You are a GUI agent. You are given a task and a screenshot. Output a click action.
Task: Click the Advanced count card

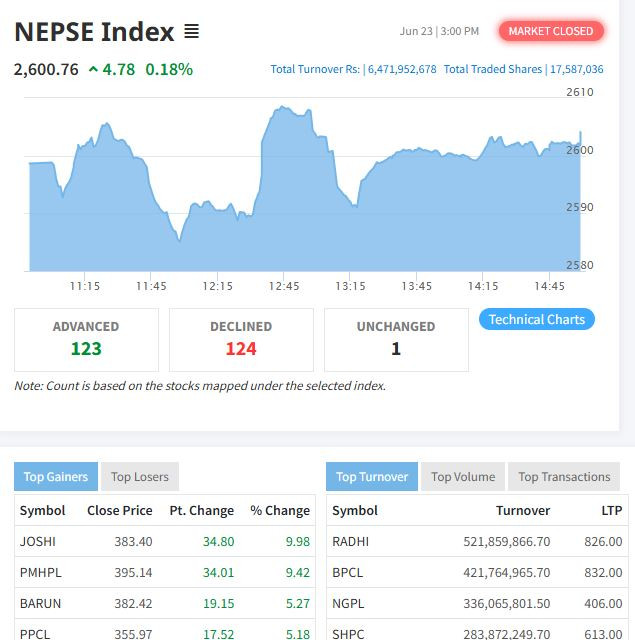point(86,339)
